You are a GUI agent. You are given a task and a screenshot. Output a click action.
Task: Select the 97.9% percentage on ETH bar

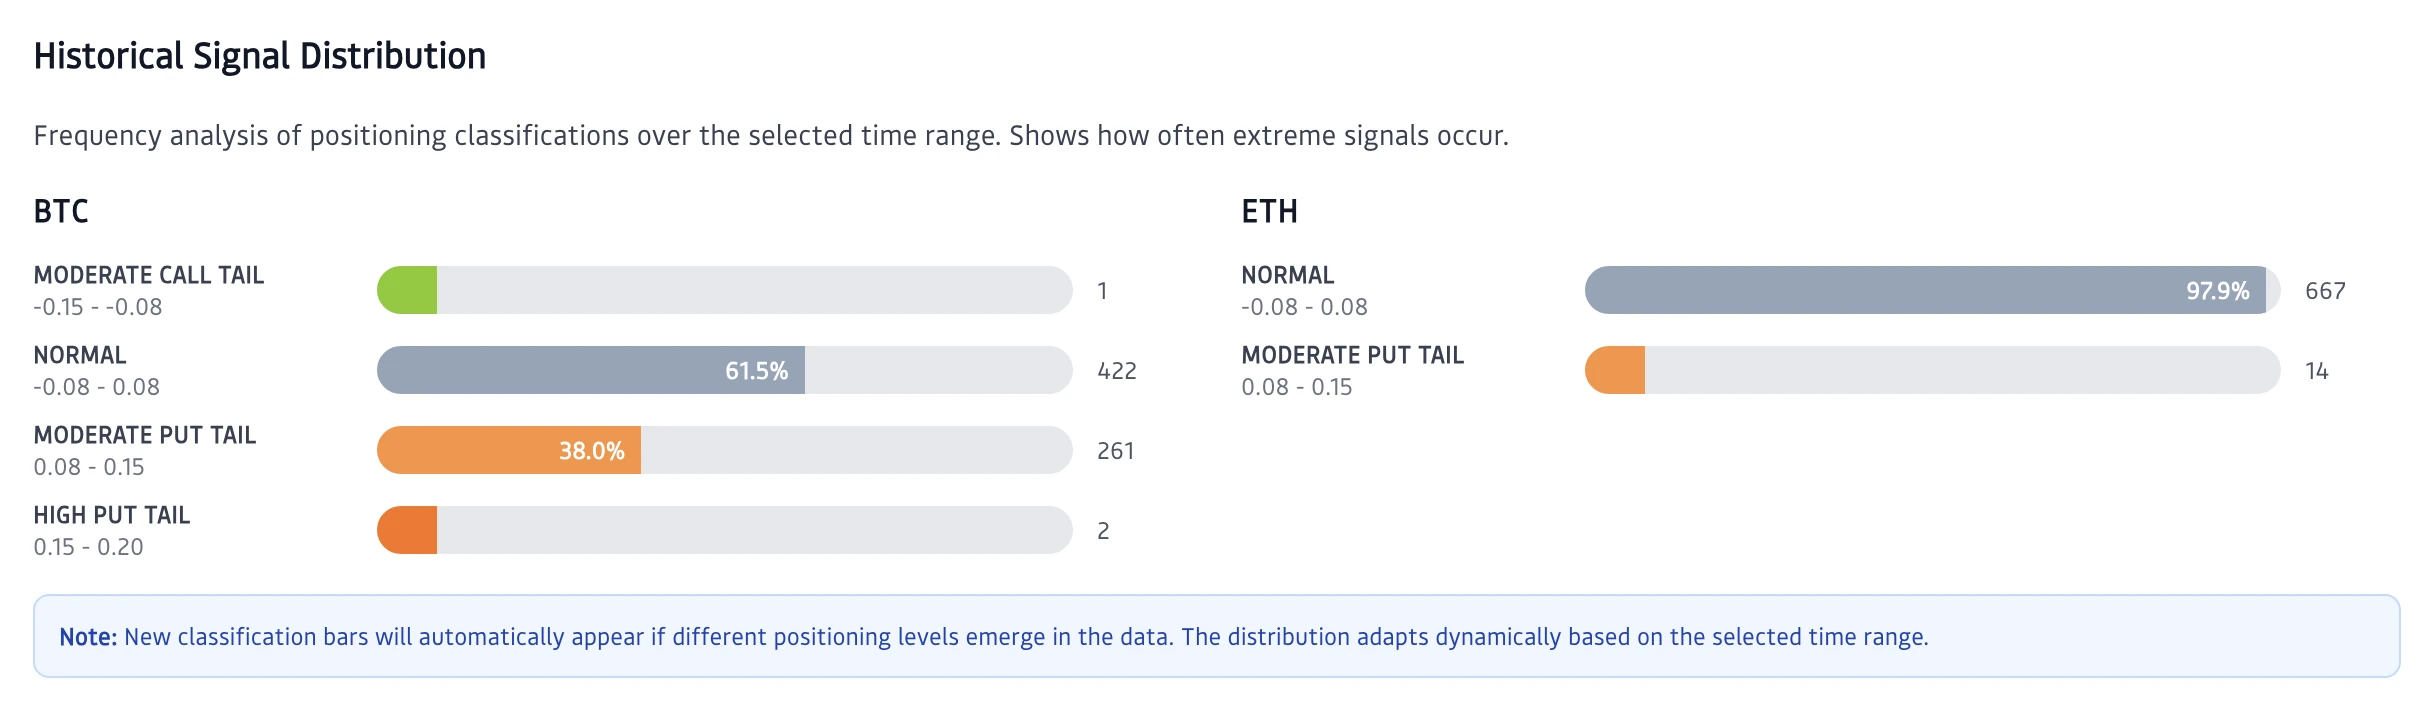pyautogui.click(x=2217, y=291)
